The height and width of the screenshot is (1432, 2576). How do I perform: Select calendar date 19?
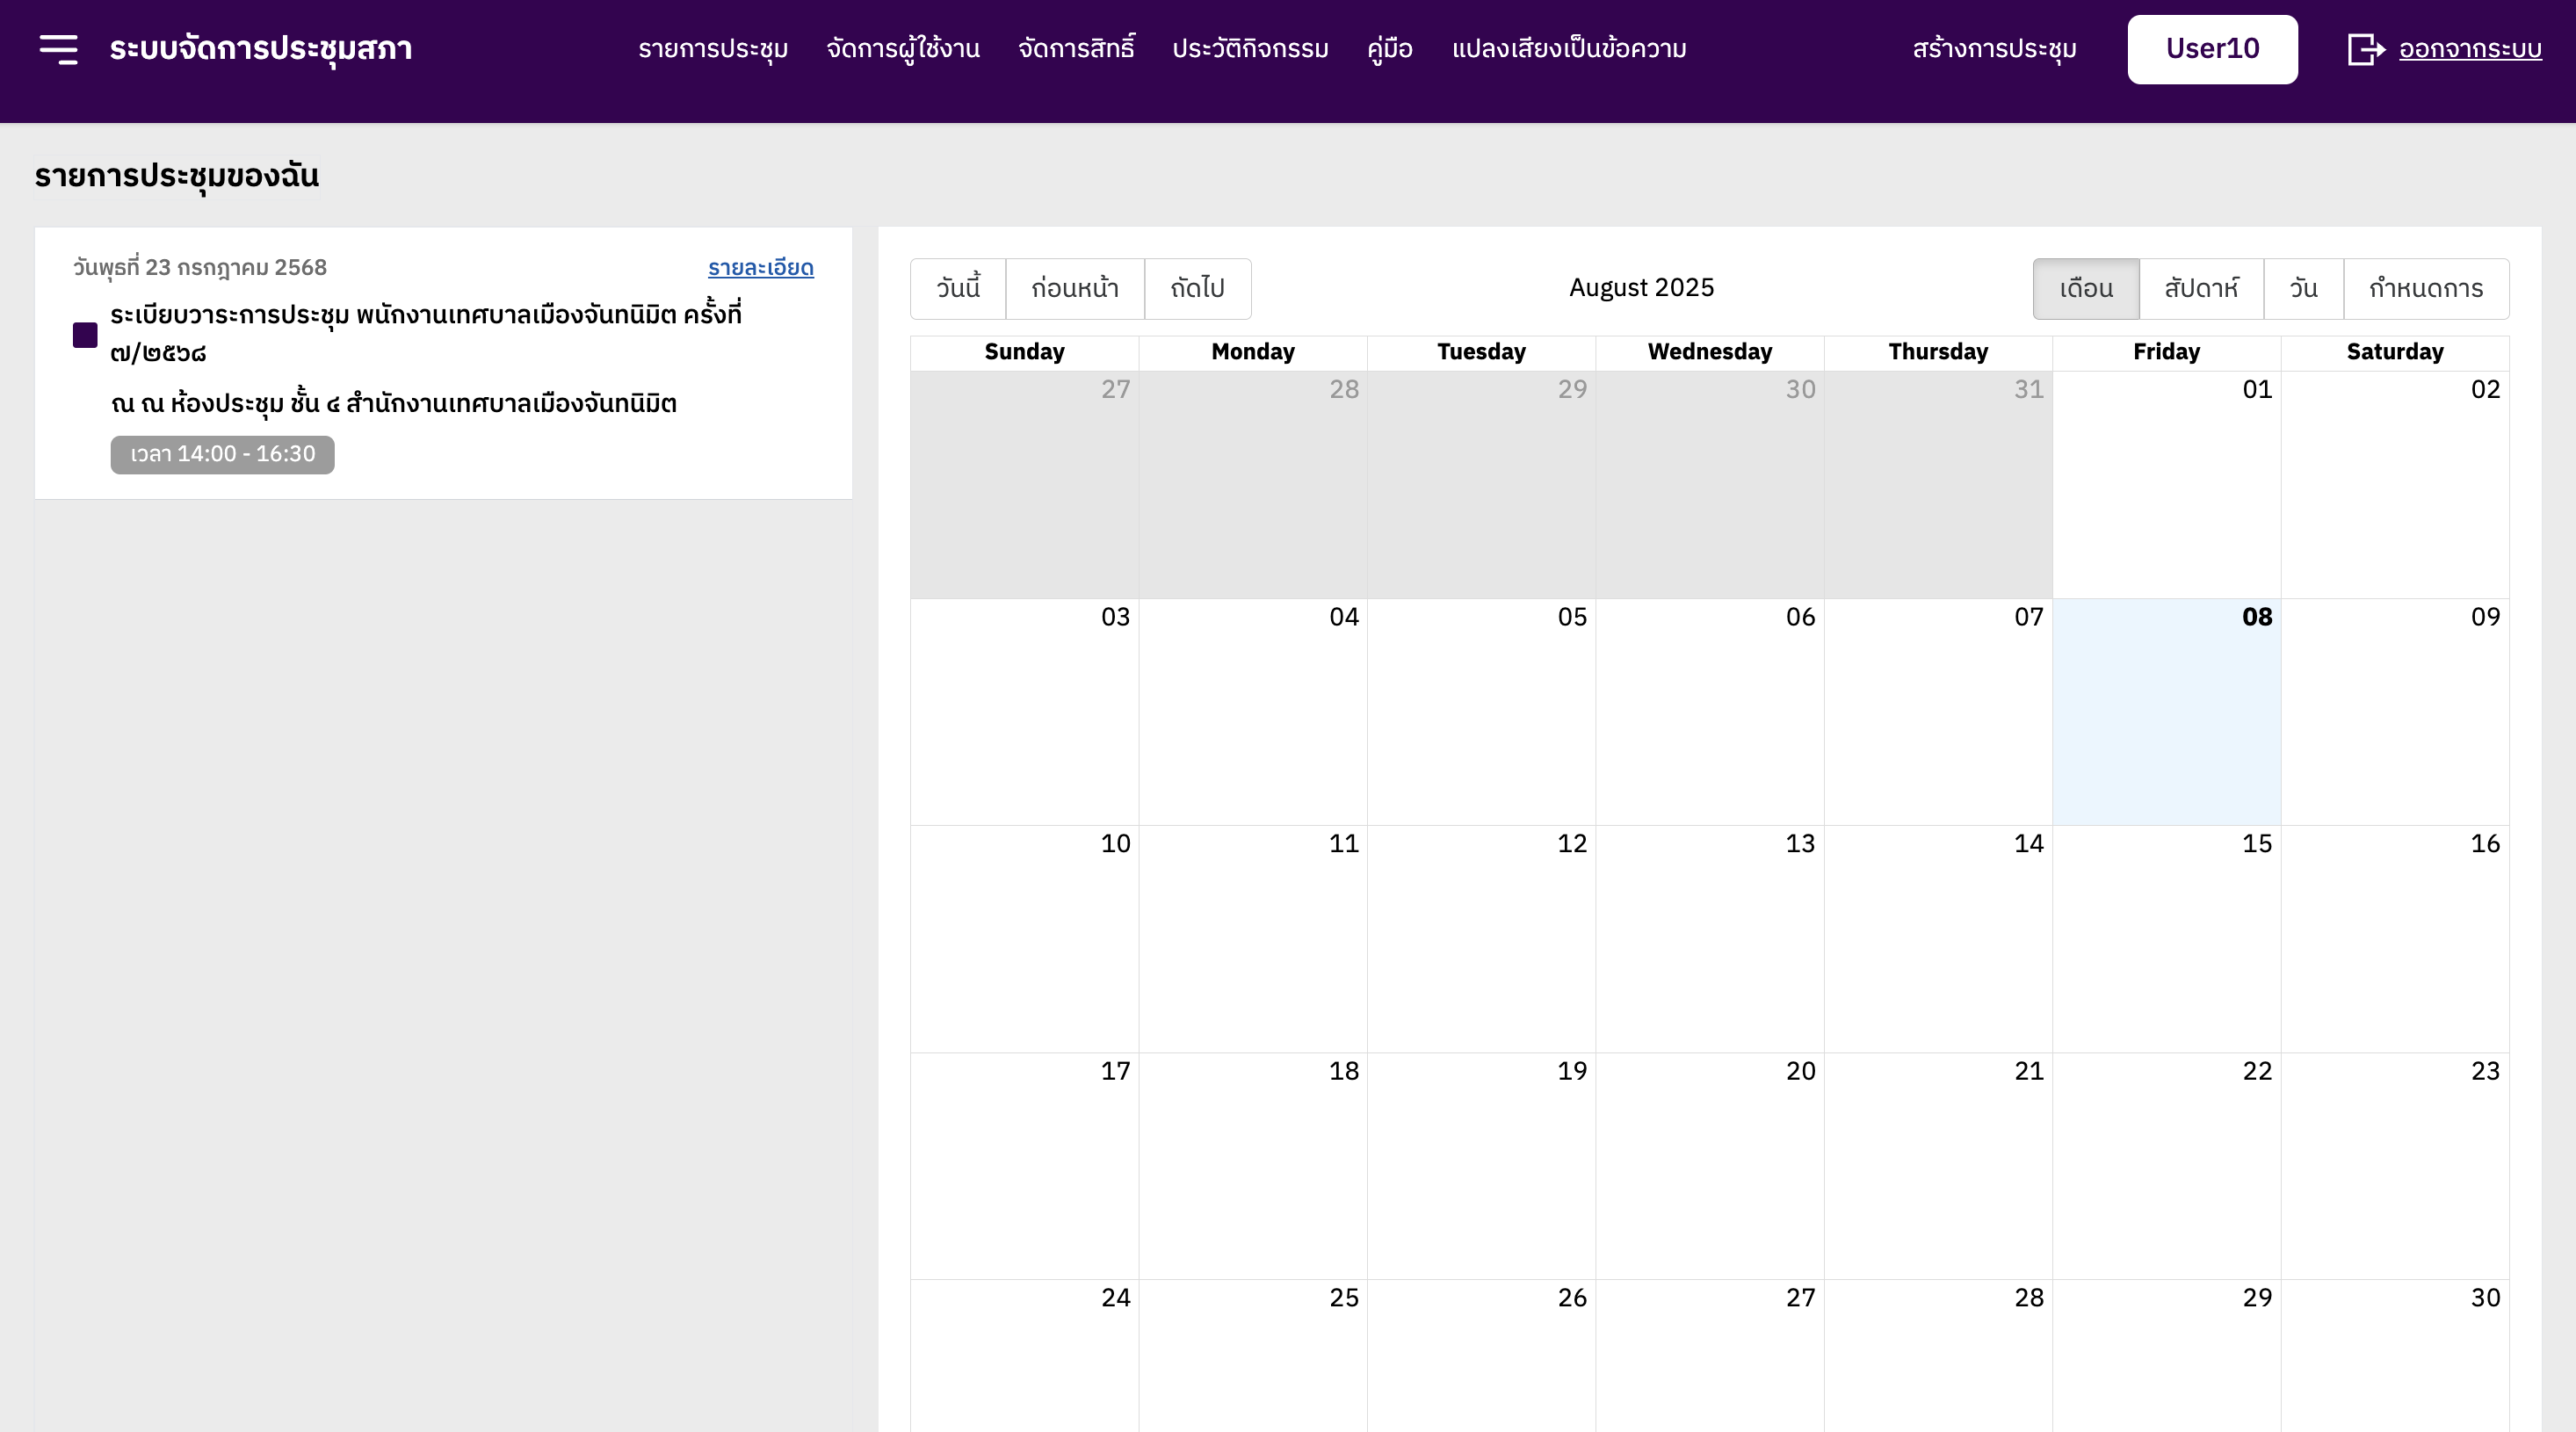point(1572,1071)
